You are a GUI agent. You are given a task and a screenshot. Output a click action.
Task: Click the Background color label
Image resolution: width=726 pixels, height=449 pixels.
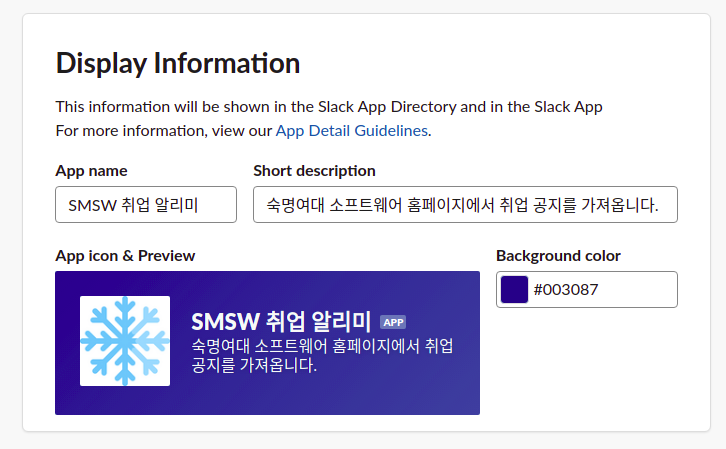pyautogui.click(x=558, y=256)
